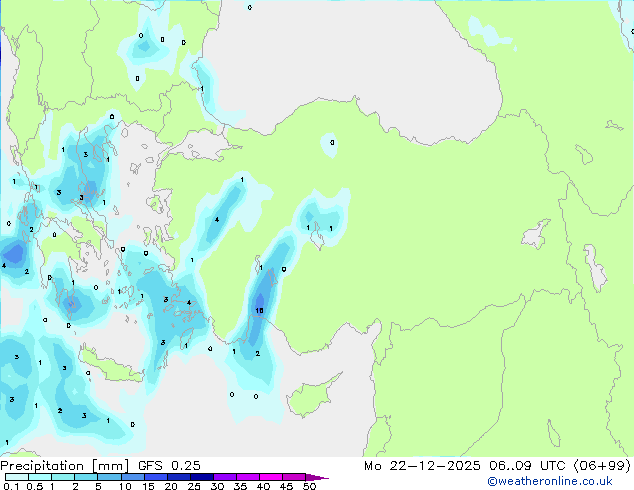Select the 5–10 mm legend color swatch
The height and width of the screenshot is (490, 634).
(x=110, y=477)
